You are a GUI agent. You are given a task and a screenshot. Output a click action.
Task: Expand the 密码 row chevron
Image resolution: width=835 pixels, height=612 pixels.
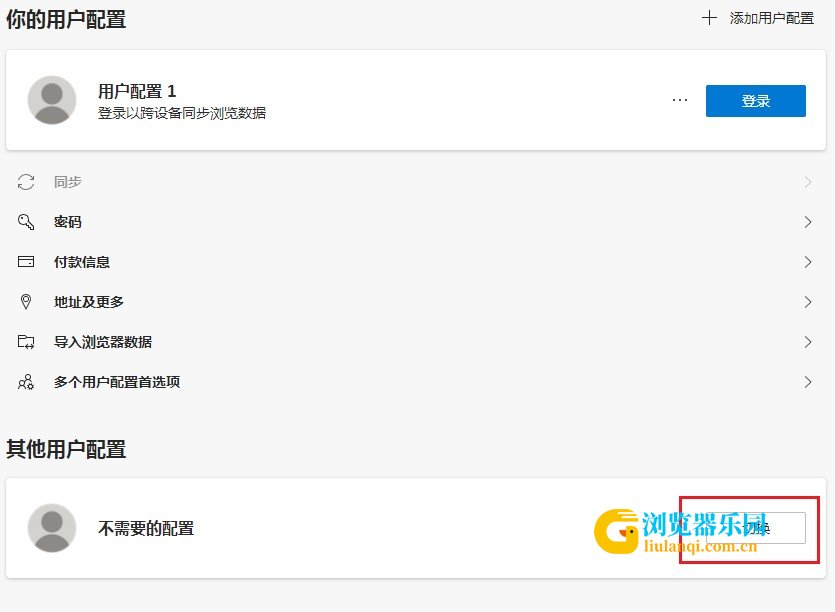808,222
